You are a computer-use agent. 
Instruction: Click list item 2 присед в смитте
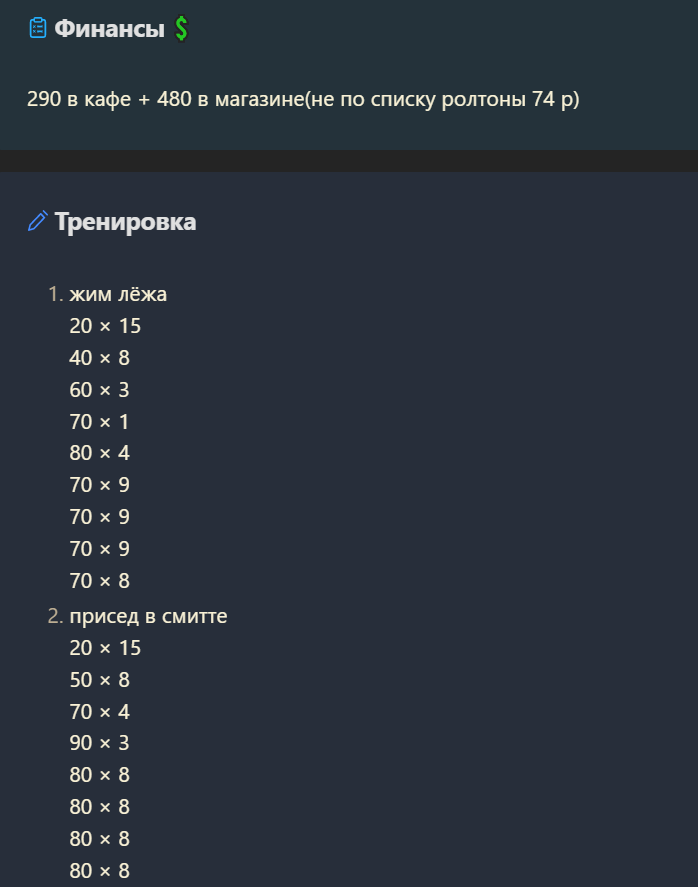click(148, 616)
